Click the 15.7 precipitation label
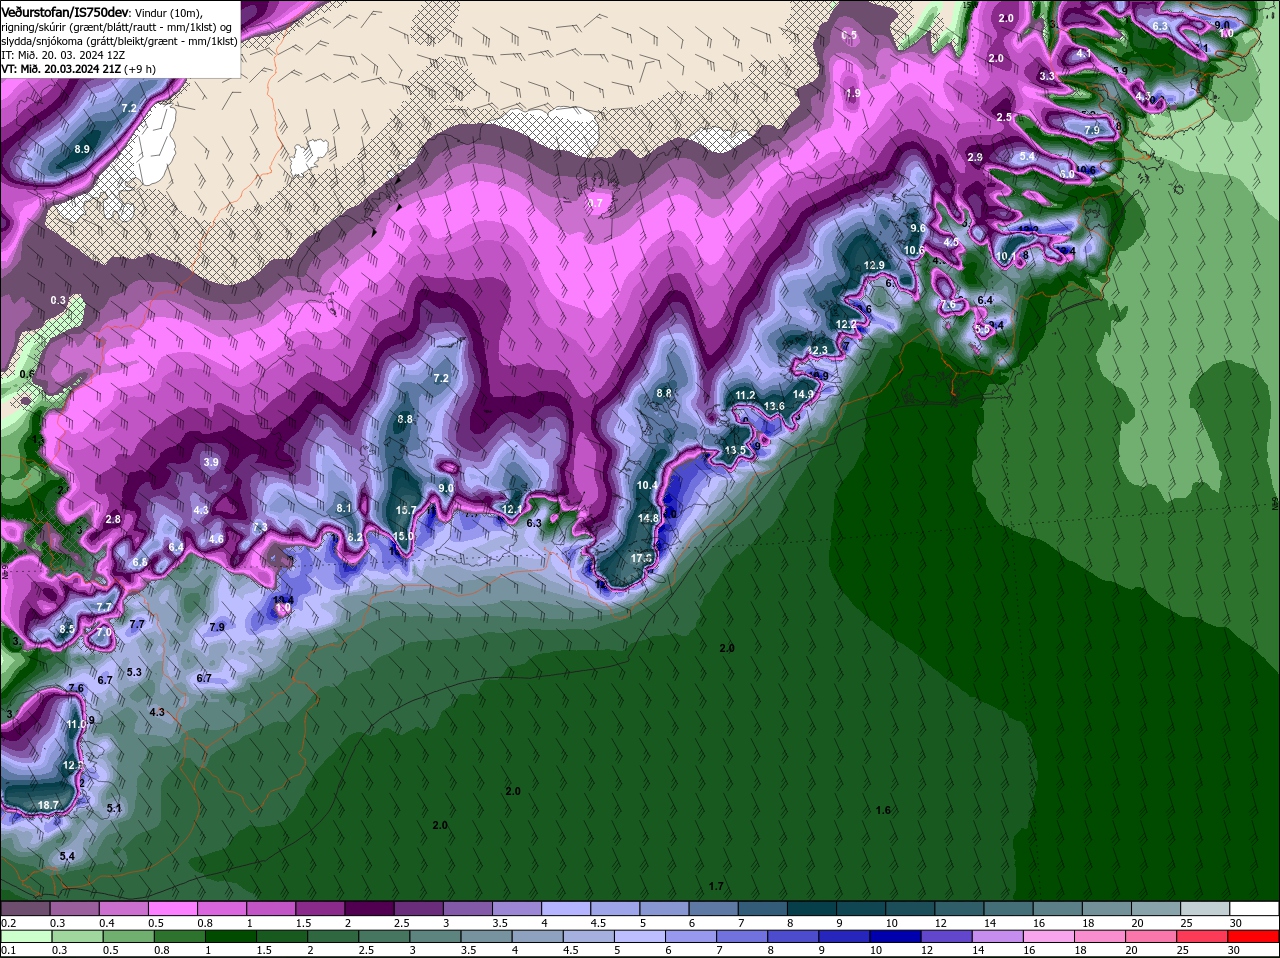The image size is (1280, 958). pyautogui.click(x=406, y=510)
